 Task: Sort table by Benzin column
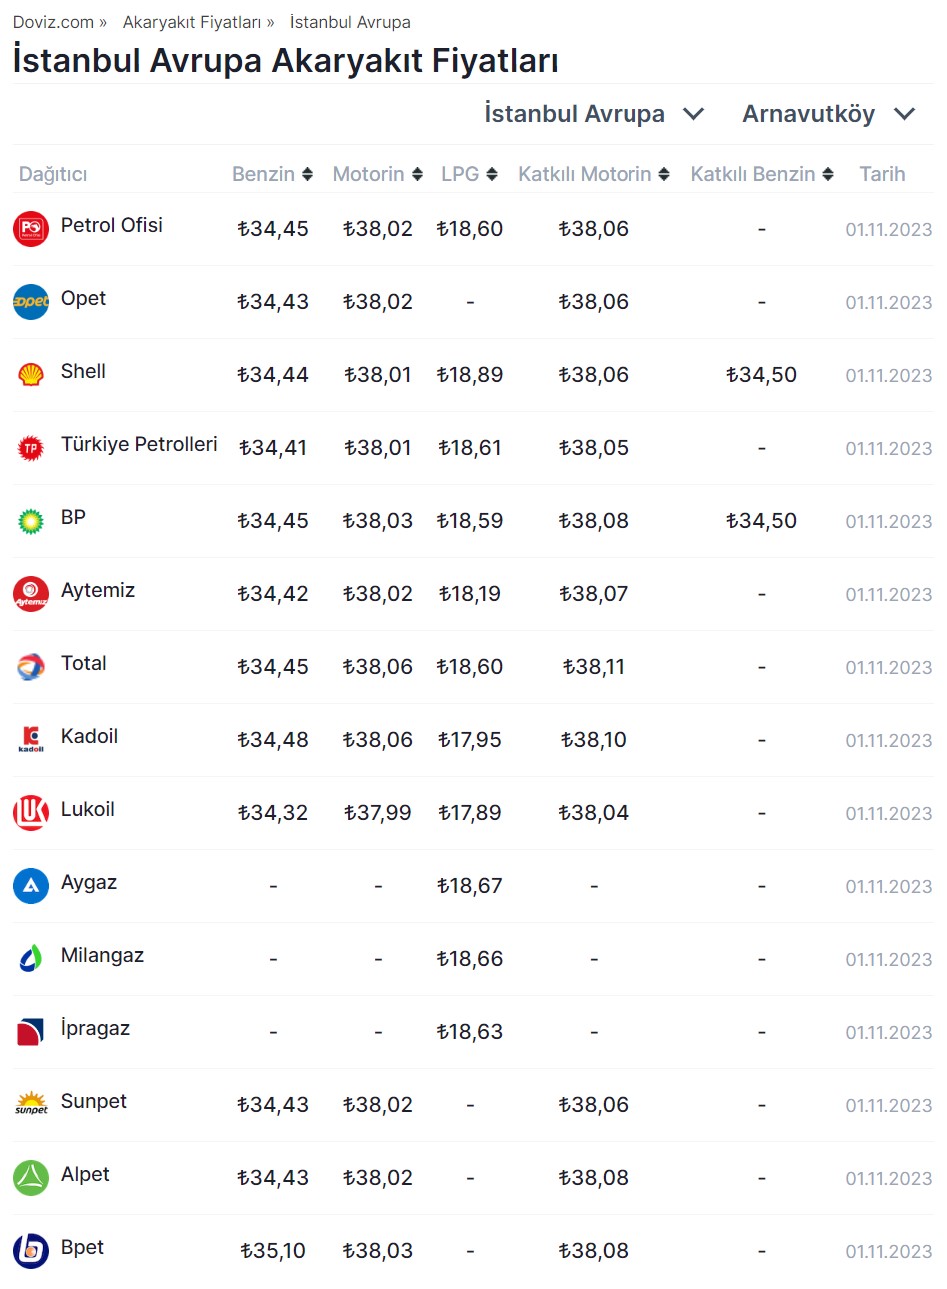[x=272, y=174]
